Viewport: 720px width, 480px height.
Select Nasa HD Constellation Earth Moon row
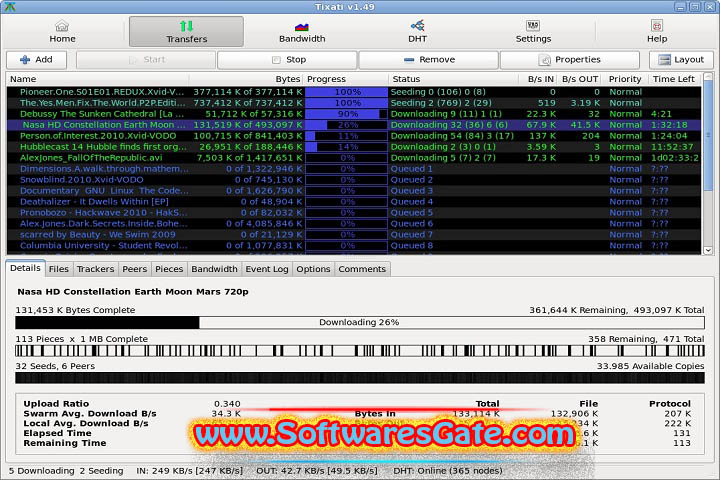(354, 125)
